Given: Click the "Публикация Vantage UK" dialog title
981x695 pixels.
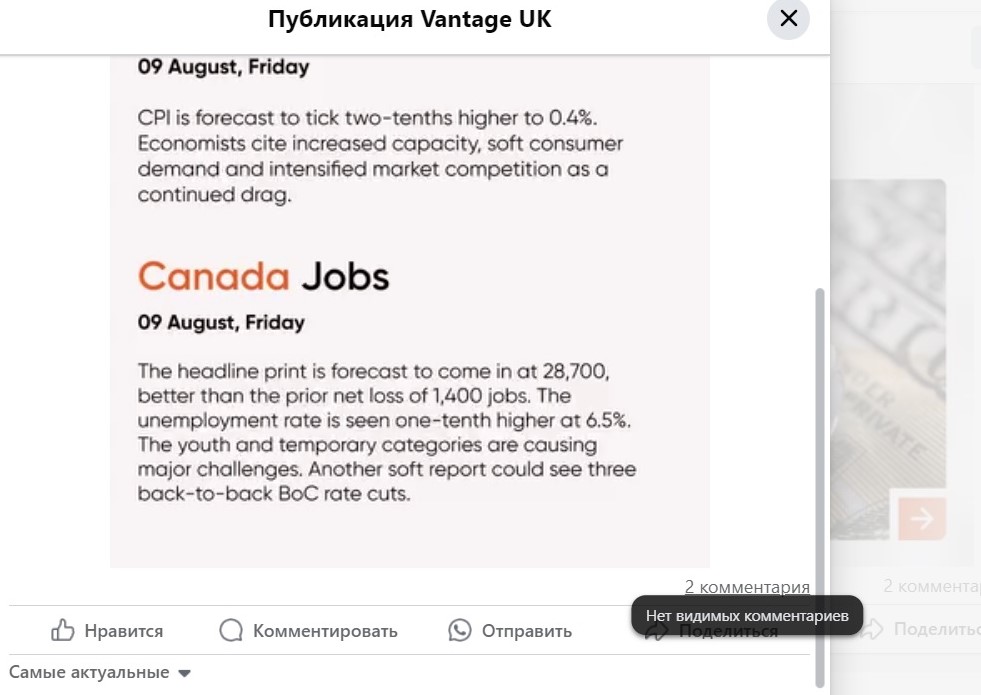Looking at the screenshot, I should point(409,19).
